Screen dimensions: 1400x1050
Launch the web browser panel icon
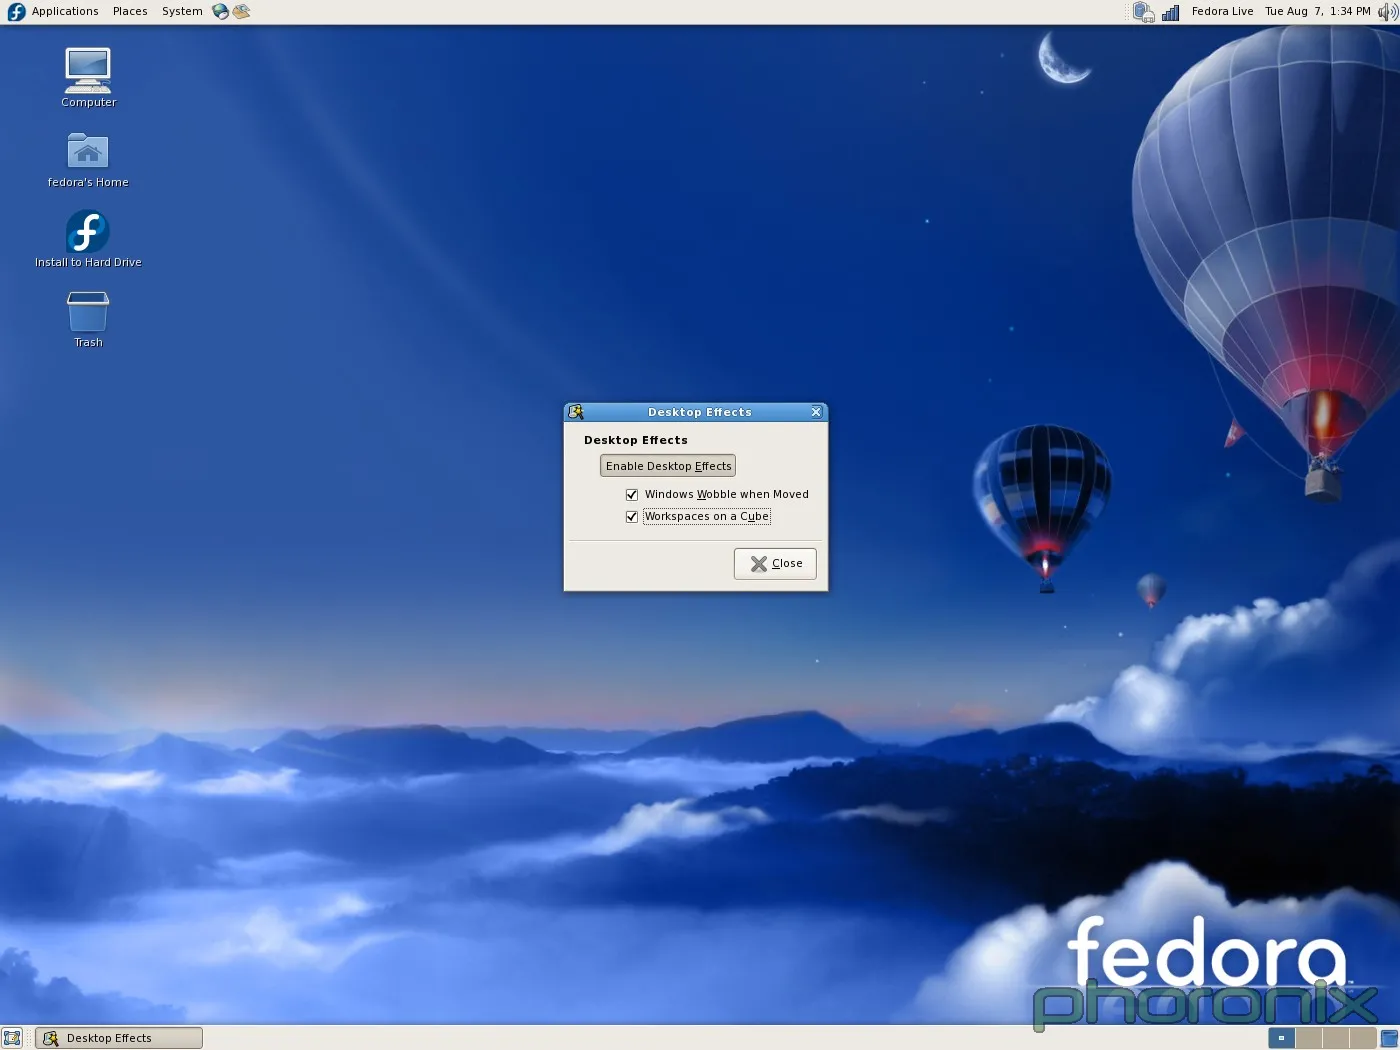pos(220,12)
